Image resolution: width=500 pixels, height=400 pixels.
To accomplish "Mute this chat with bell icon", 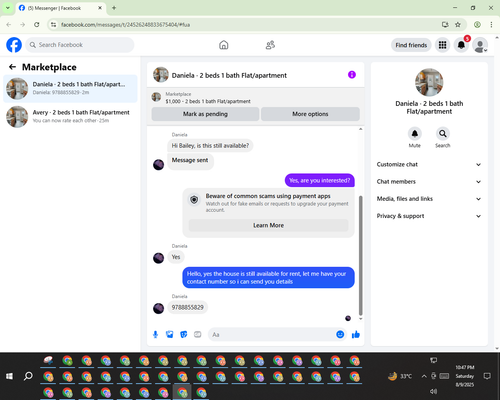I will pos(415,134).
